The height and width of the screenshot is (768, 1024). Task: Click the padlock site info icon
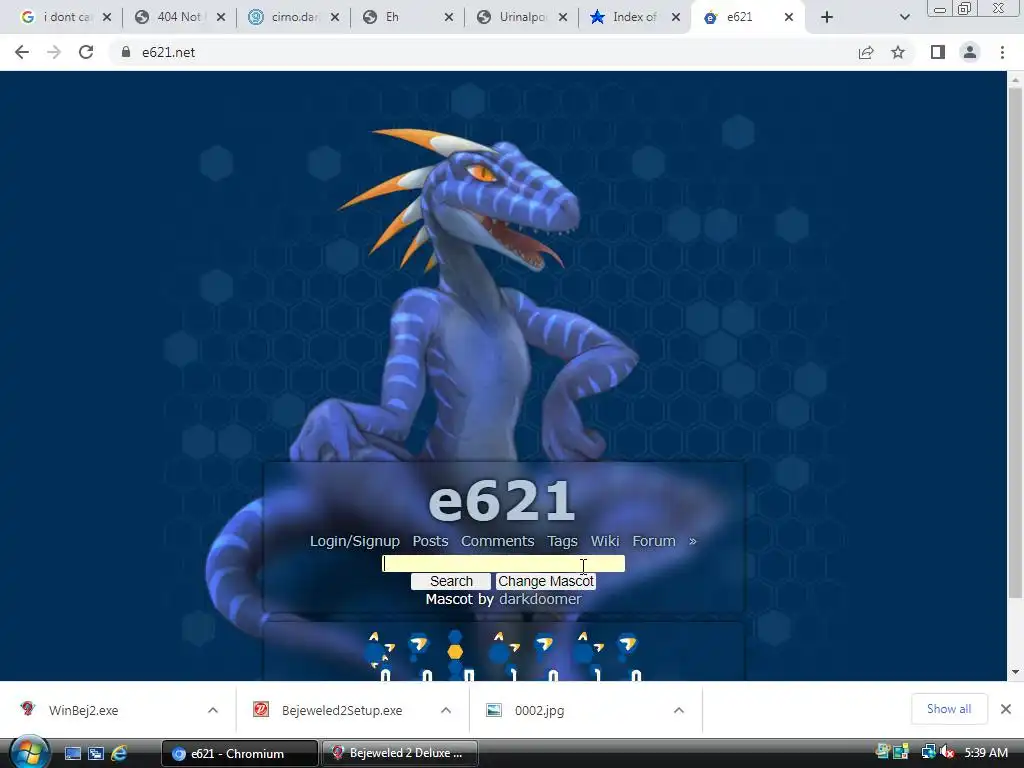click(x=125, y=52)
